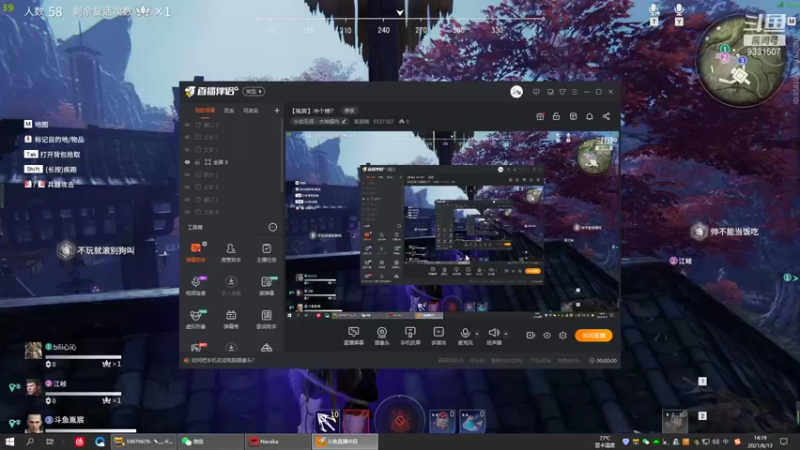This screenshot has height=450, width=800.
Task: Toggle visibility of 文本 2 source
Action: coord(187,137)
